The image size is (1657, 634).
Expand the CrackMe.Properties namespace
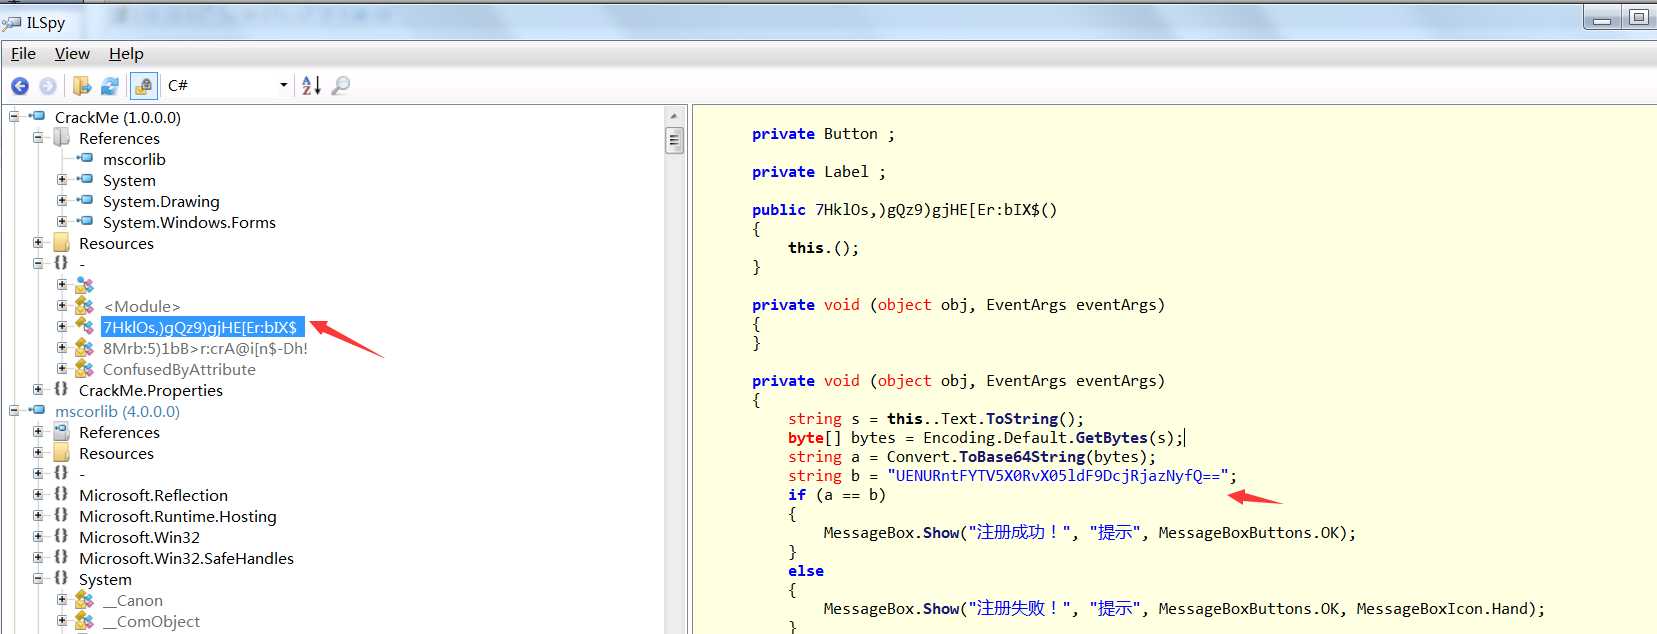point(38,390)
